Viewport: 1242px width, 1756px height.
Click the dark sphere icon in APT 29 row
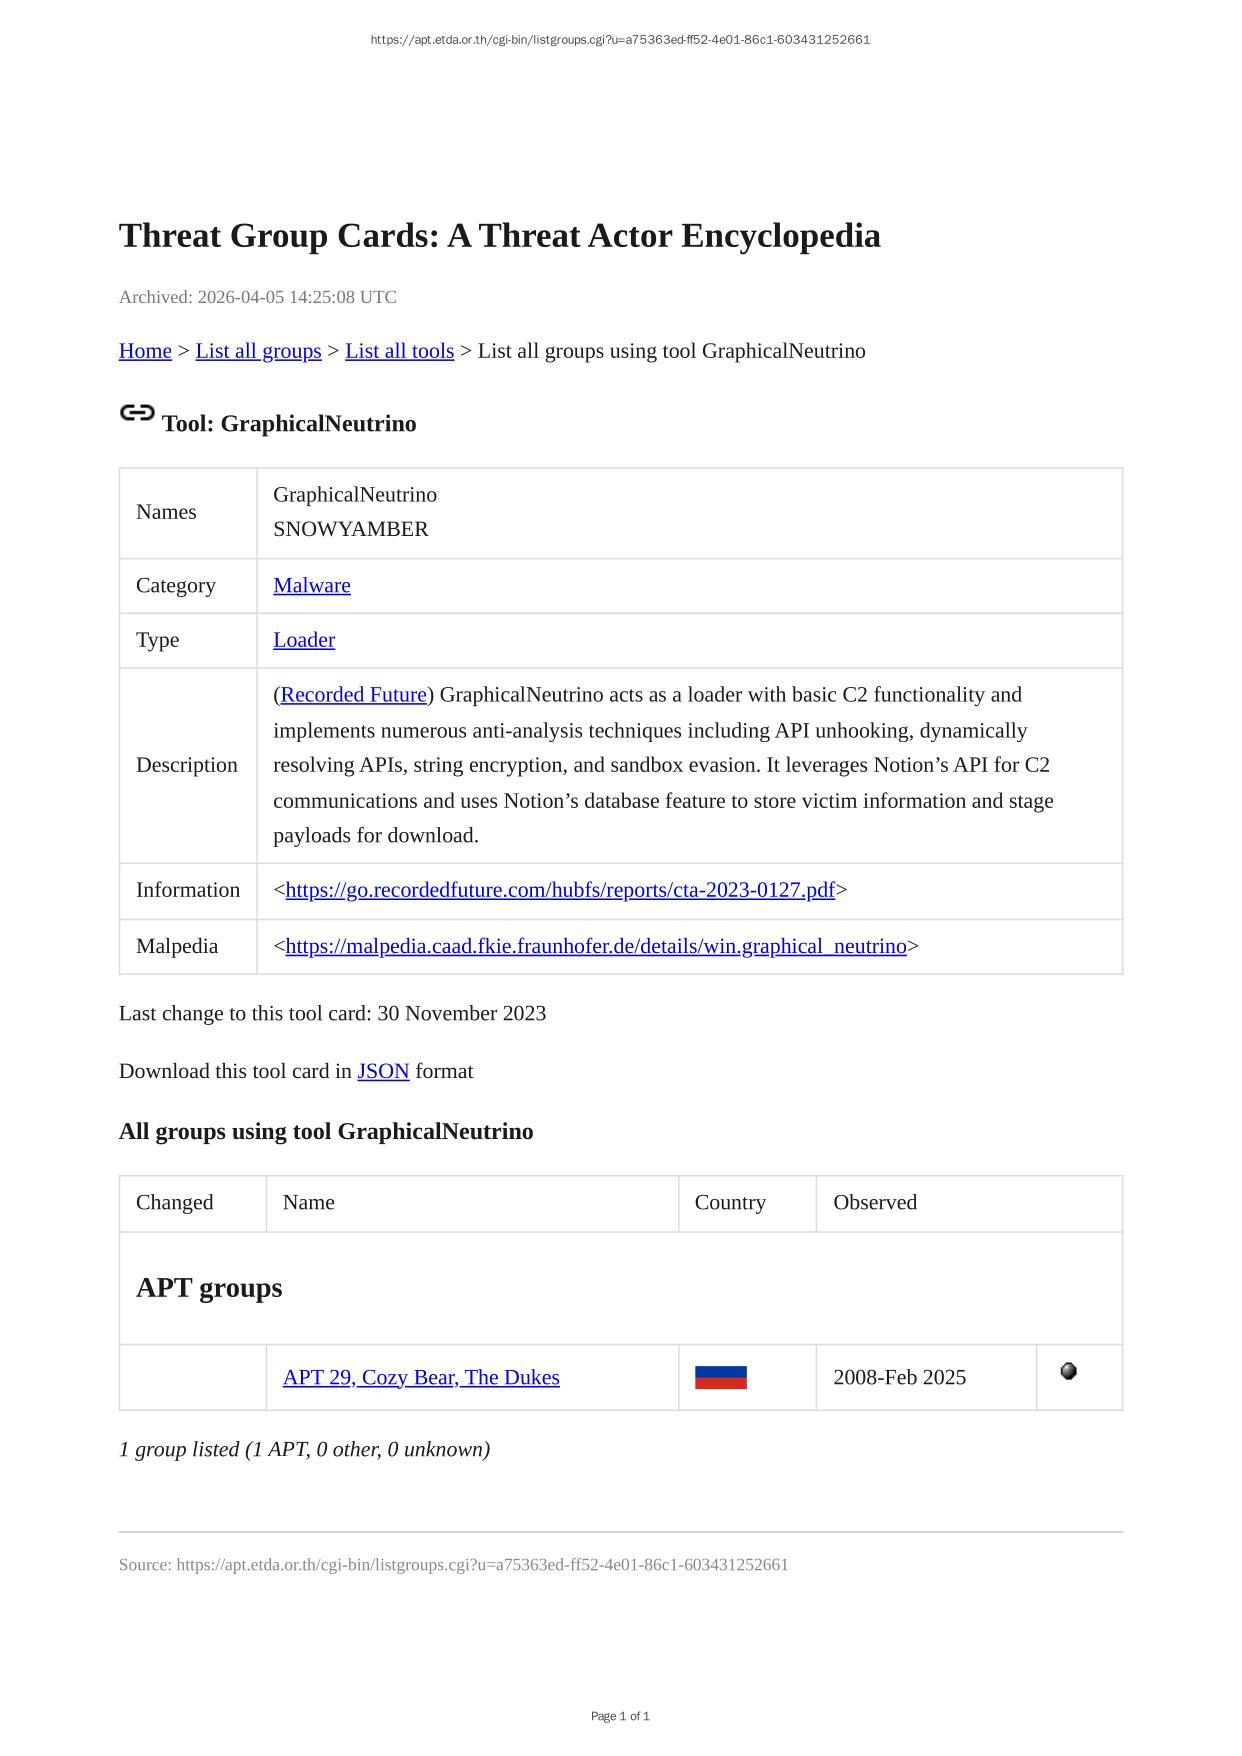pos(1068,1371)
